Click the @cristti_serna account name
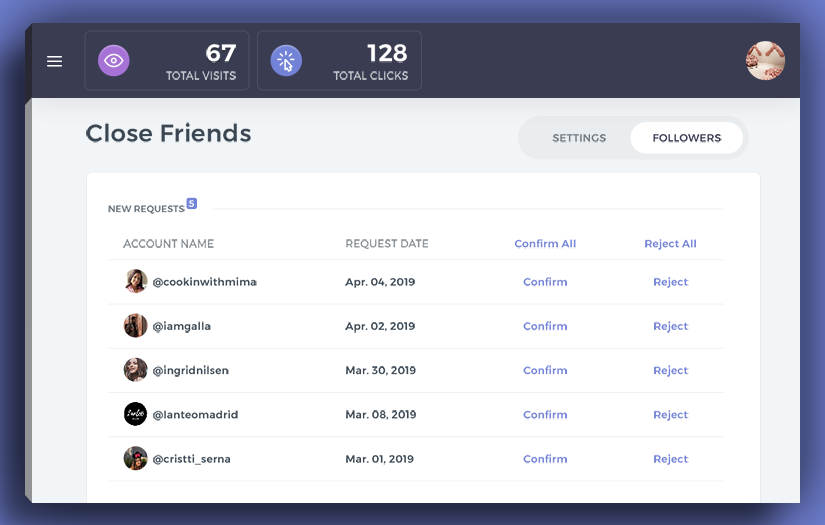The image size is (825, 525). click(192, 459)
